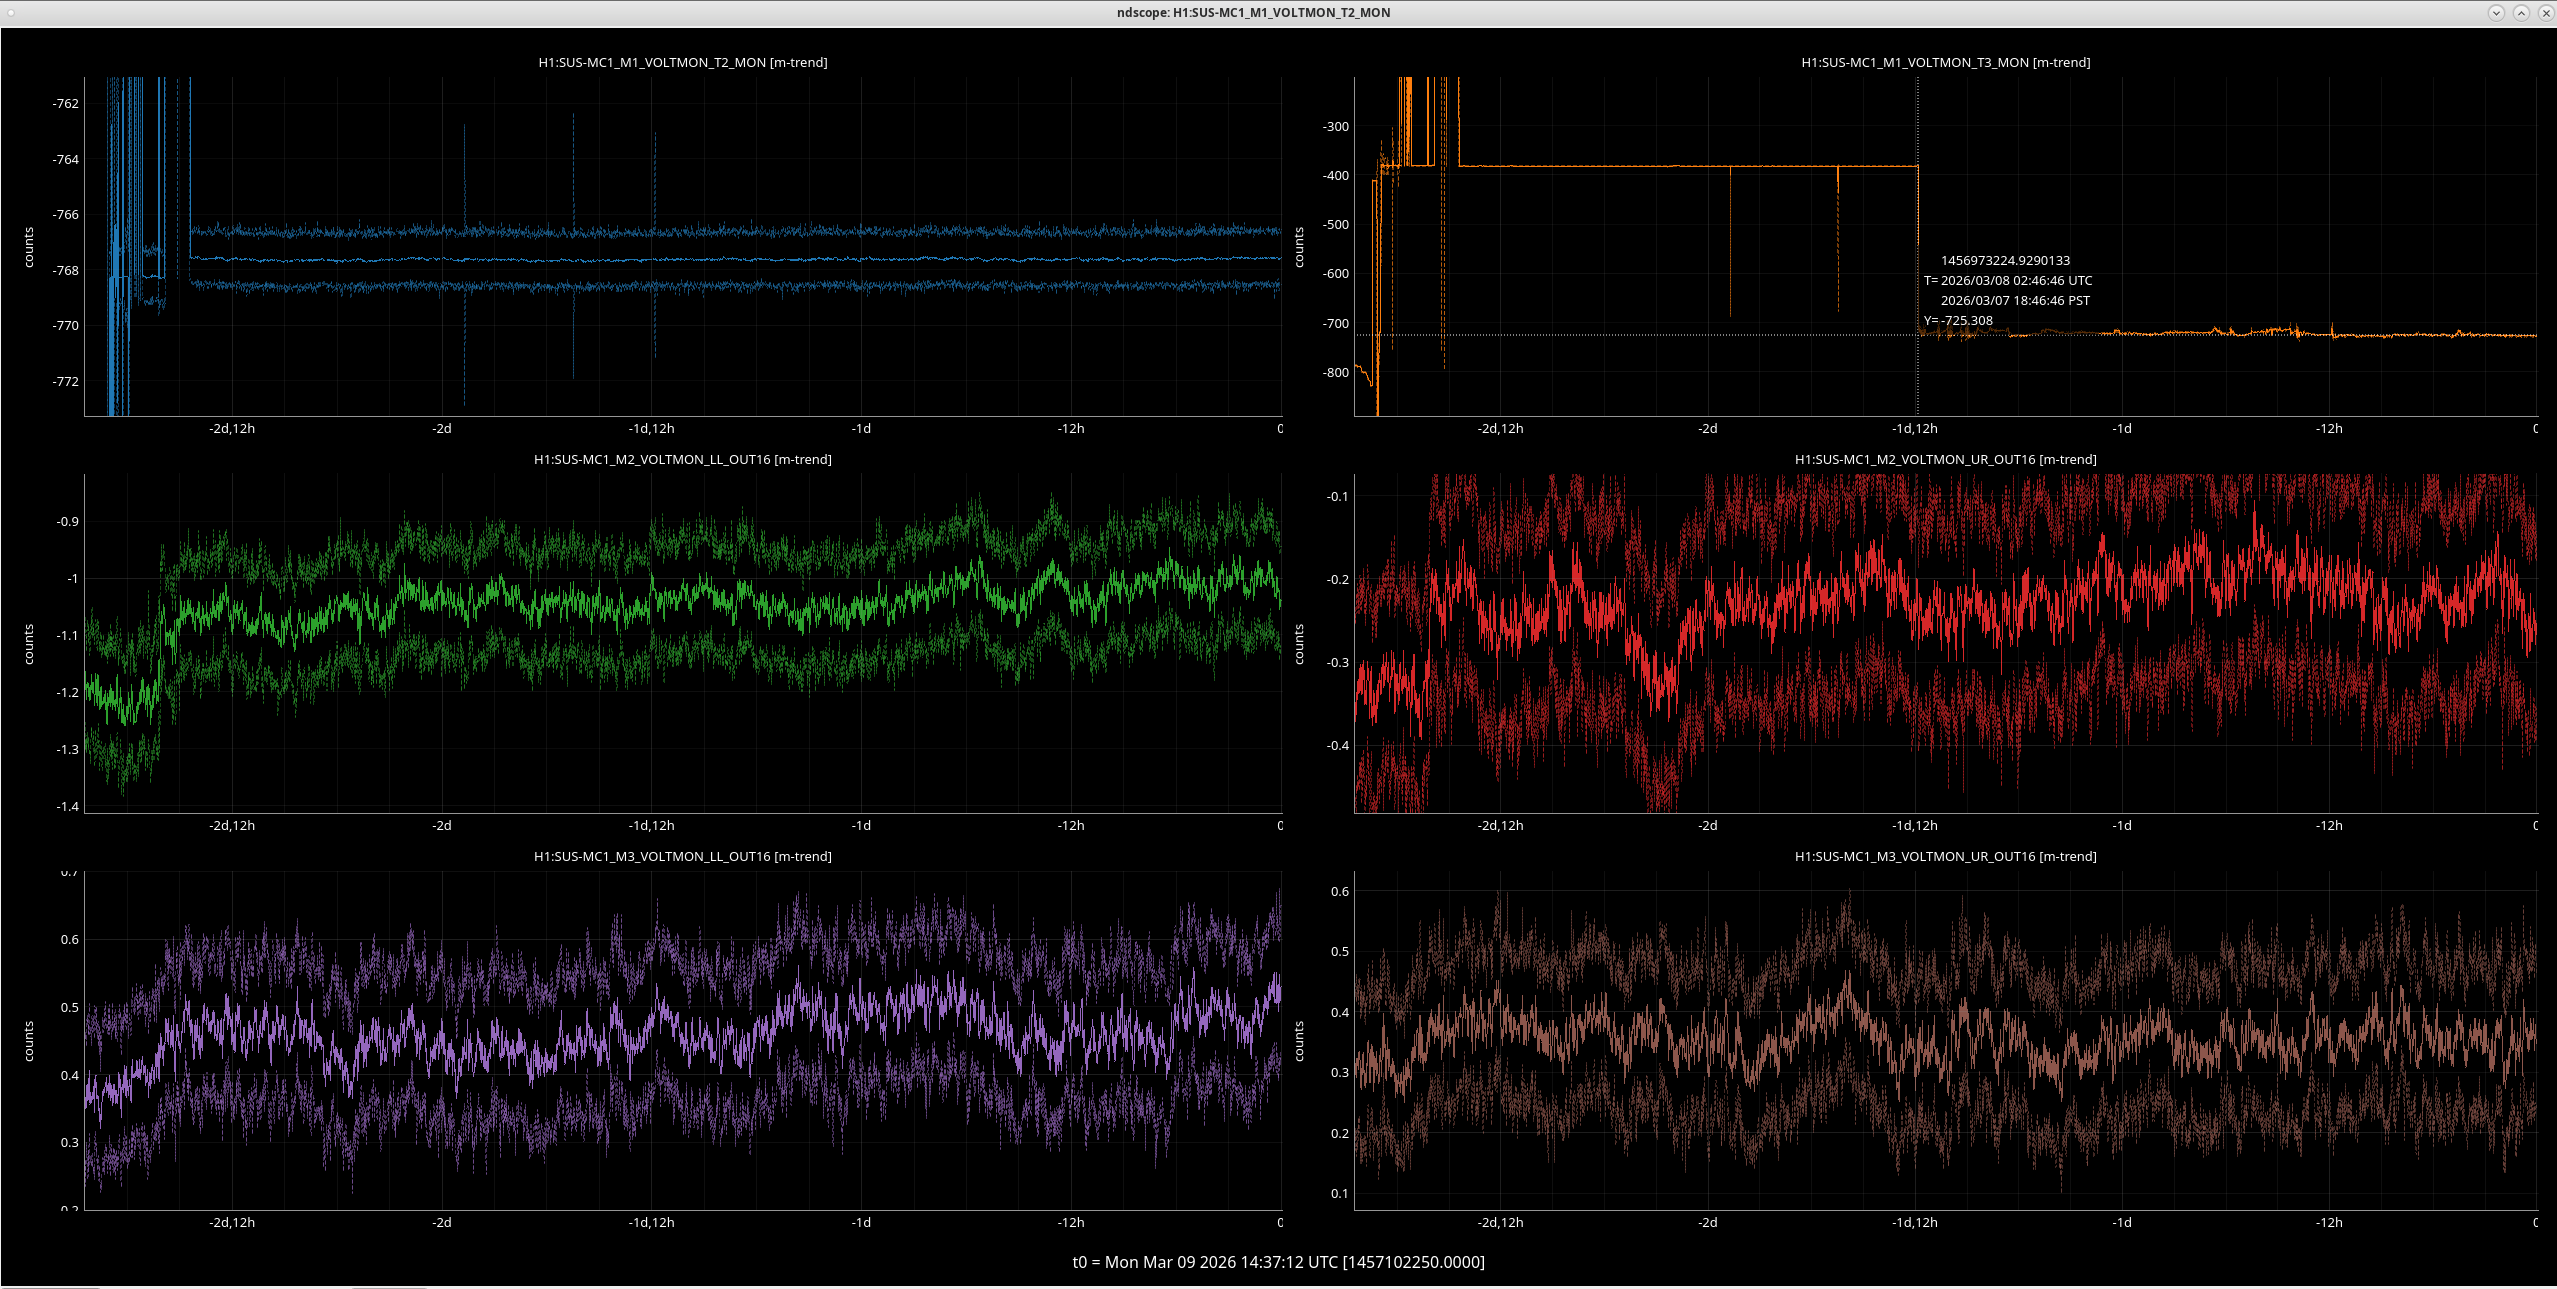
Task: Click the M1_VOLTMON_T3_MON plot title
Action: click(x=1945, y=62)
